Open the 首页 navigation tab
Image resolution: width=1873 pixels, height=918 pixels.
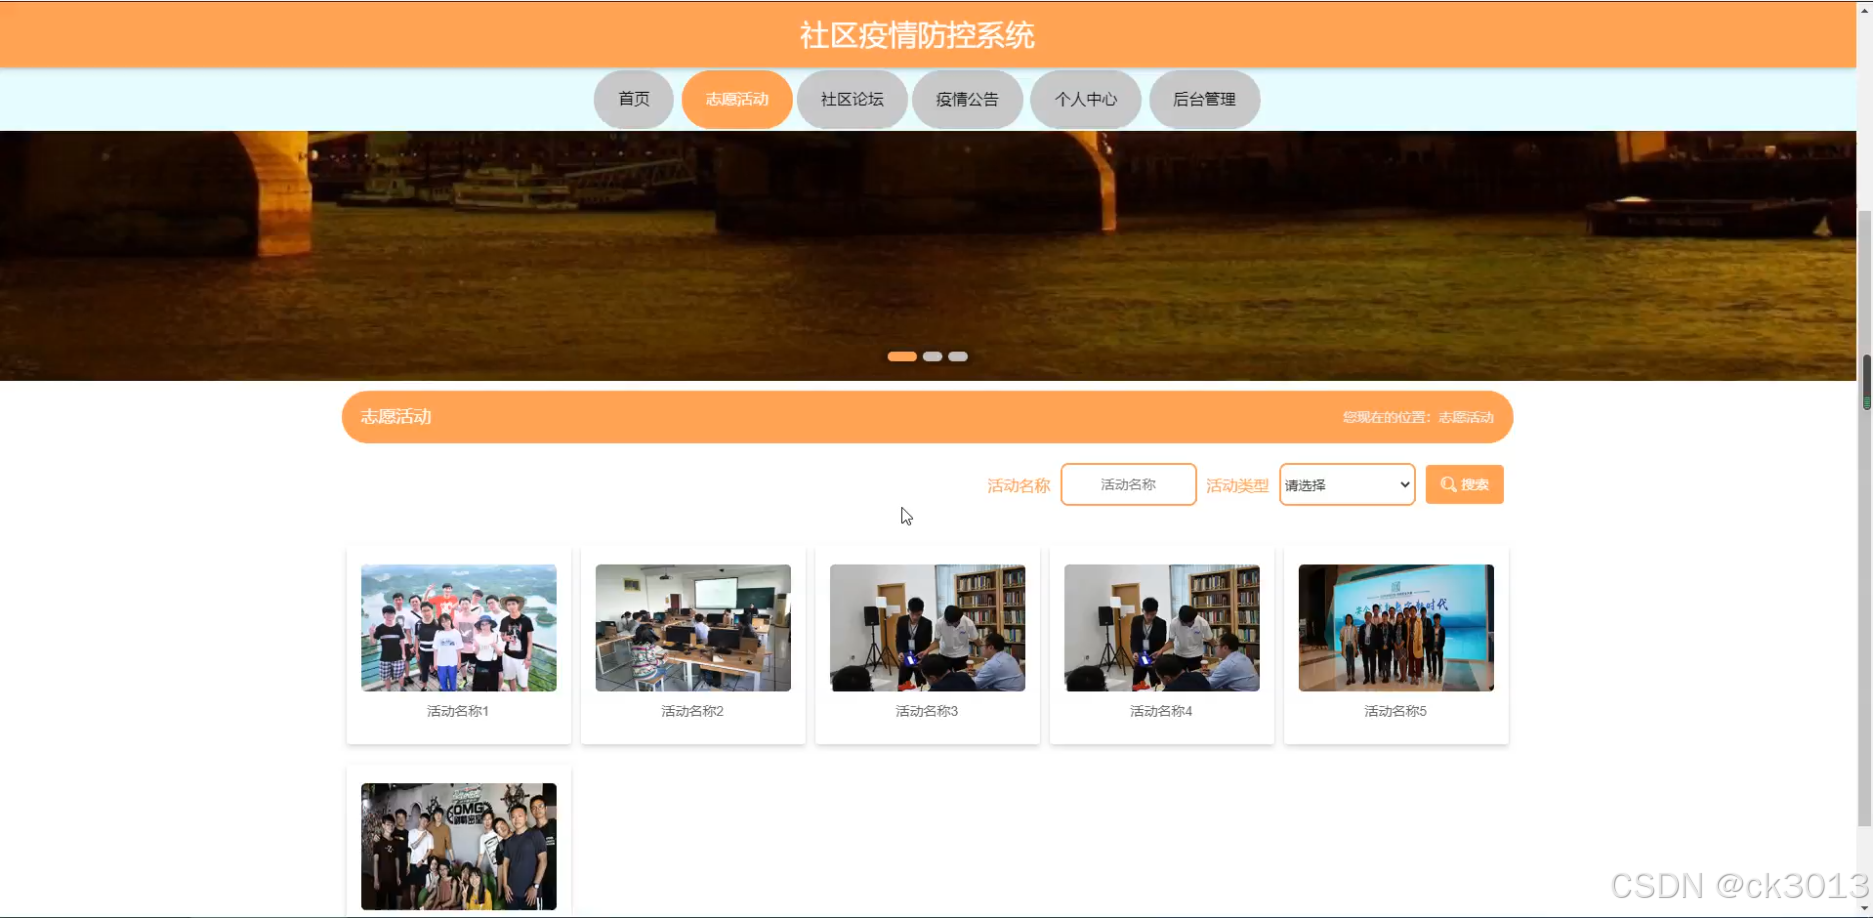[x=634, y=99]
